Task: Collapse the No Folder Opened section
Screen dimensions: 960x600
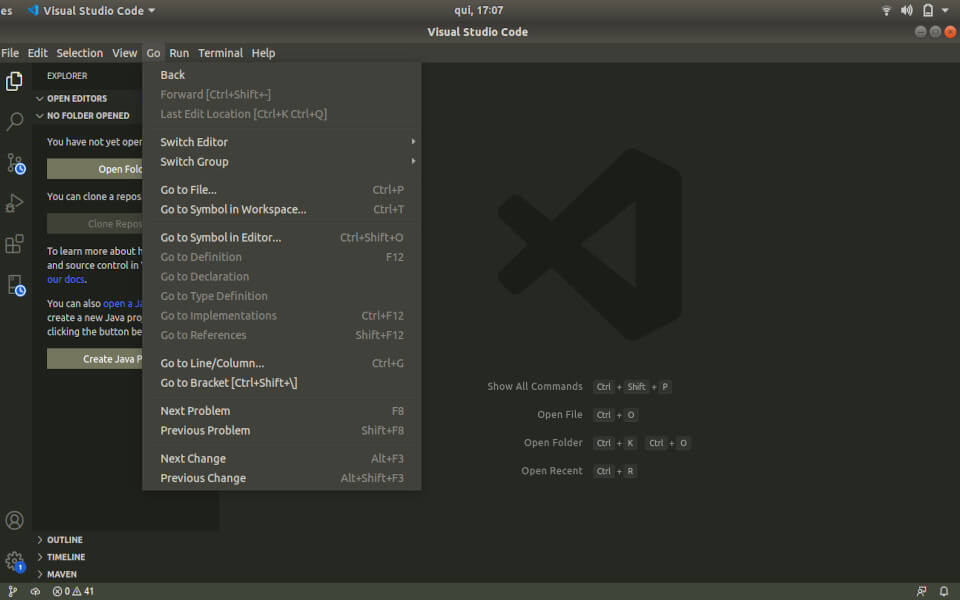Action: click(88, 116)
